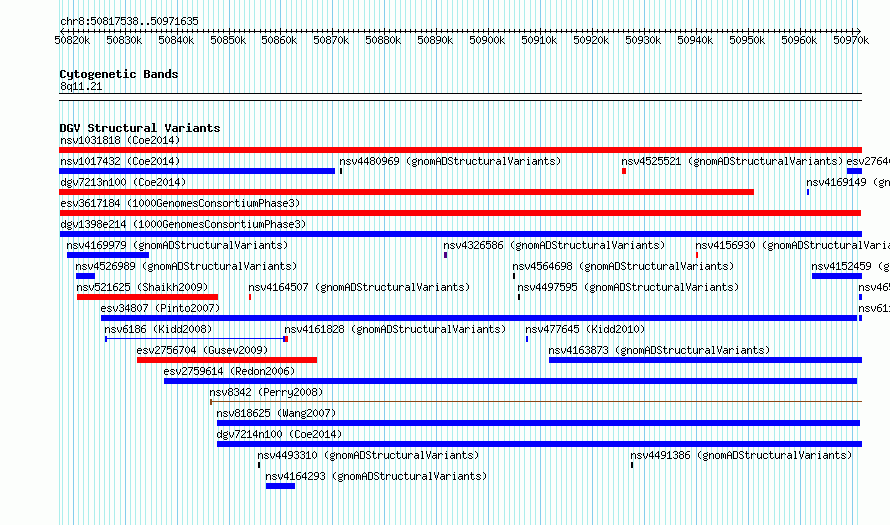Select the red nsv1031818 variant bar

(460, 150)
